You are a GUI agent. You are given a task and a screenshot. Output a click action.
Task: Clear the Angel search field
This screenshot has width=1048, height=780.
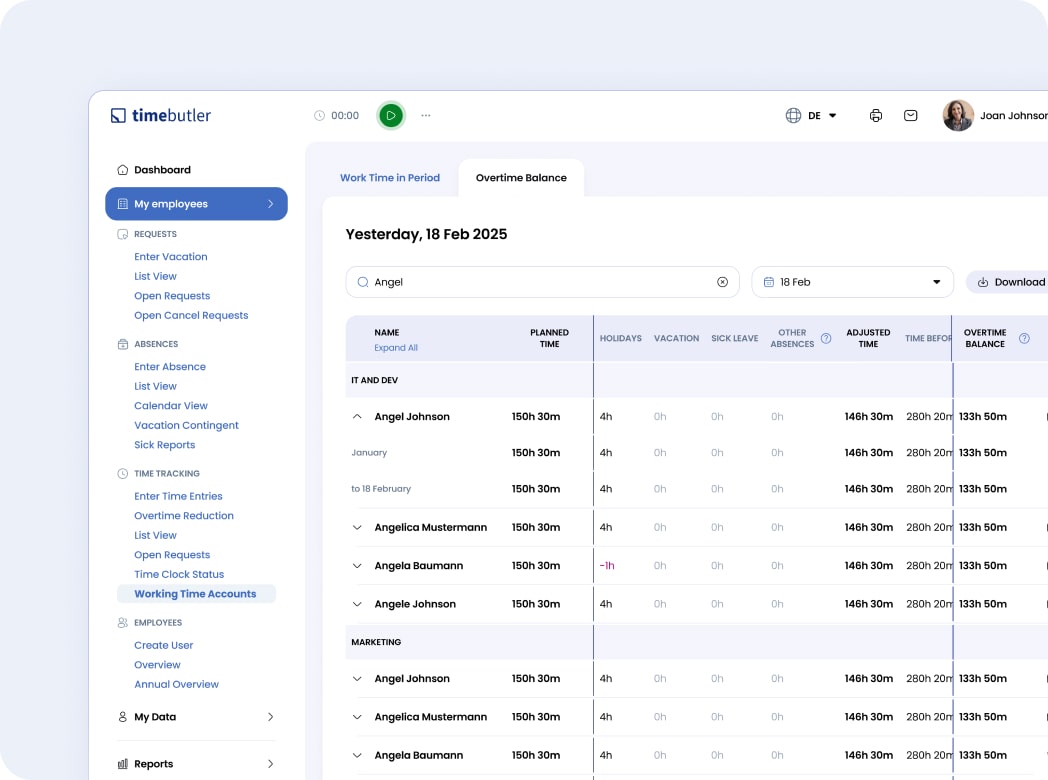(722, 282)
